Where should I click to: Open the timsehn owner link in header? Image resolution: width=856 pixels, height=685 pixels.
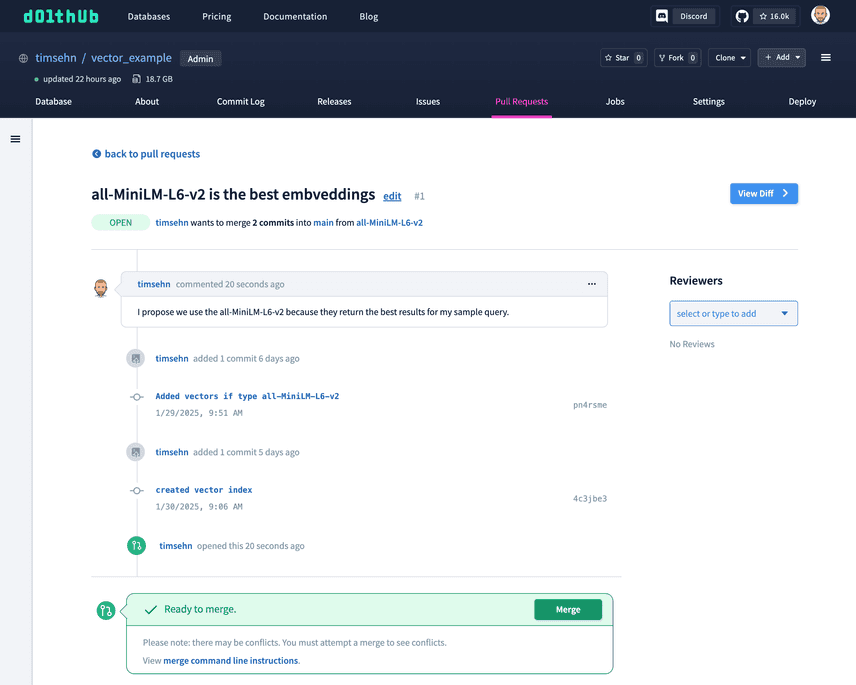pos(56,58)
